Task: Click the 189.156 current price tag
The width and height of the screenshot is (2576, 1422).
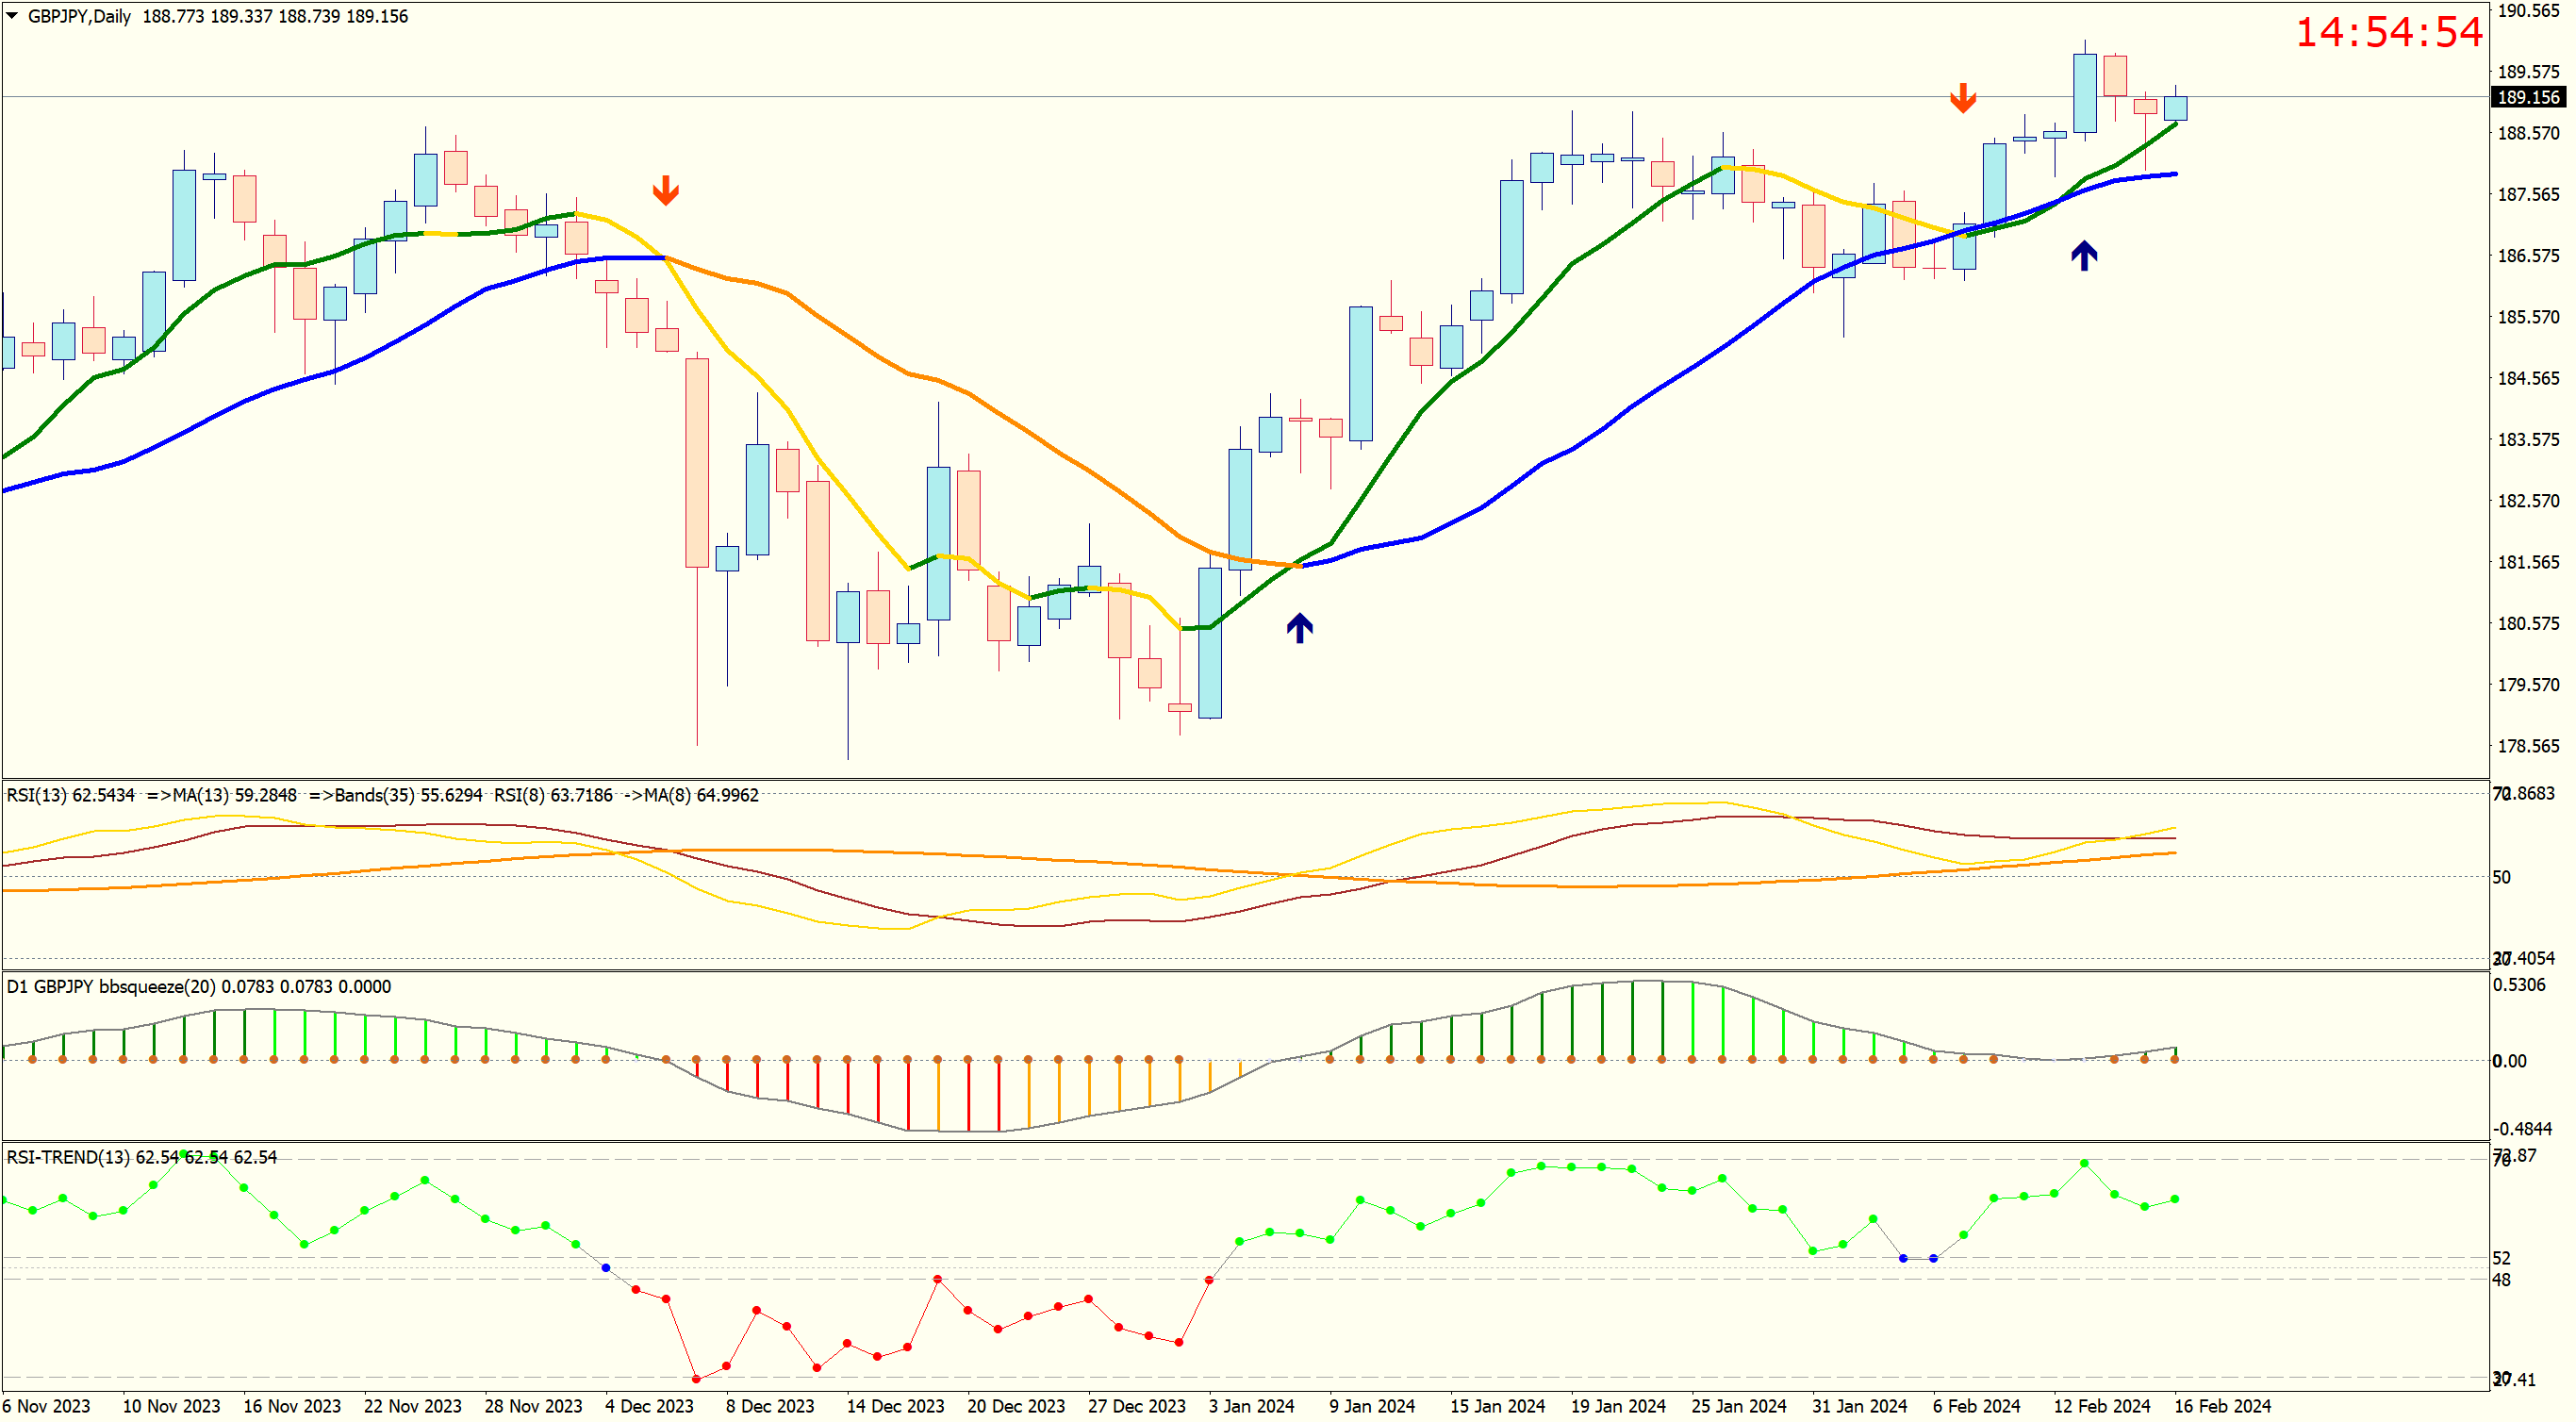Action: tap(2527, 97)
